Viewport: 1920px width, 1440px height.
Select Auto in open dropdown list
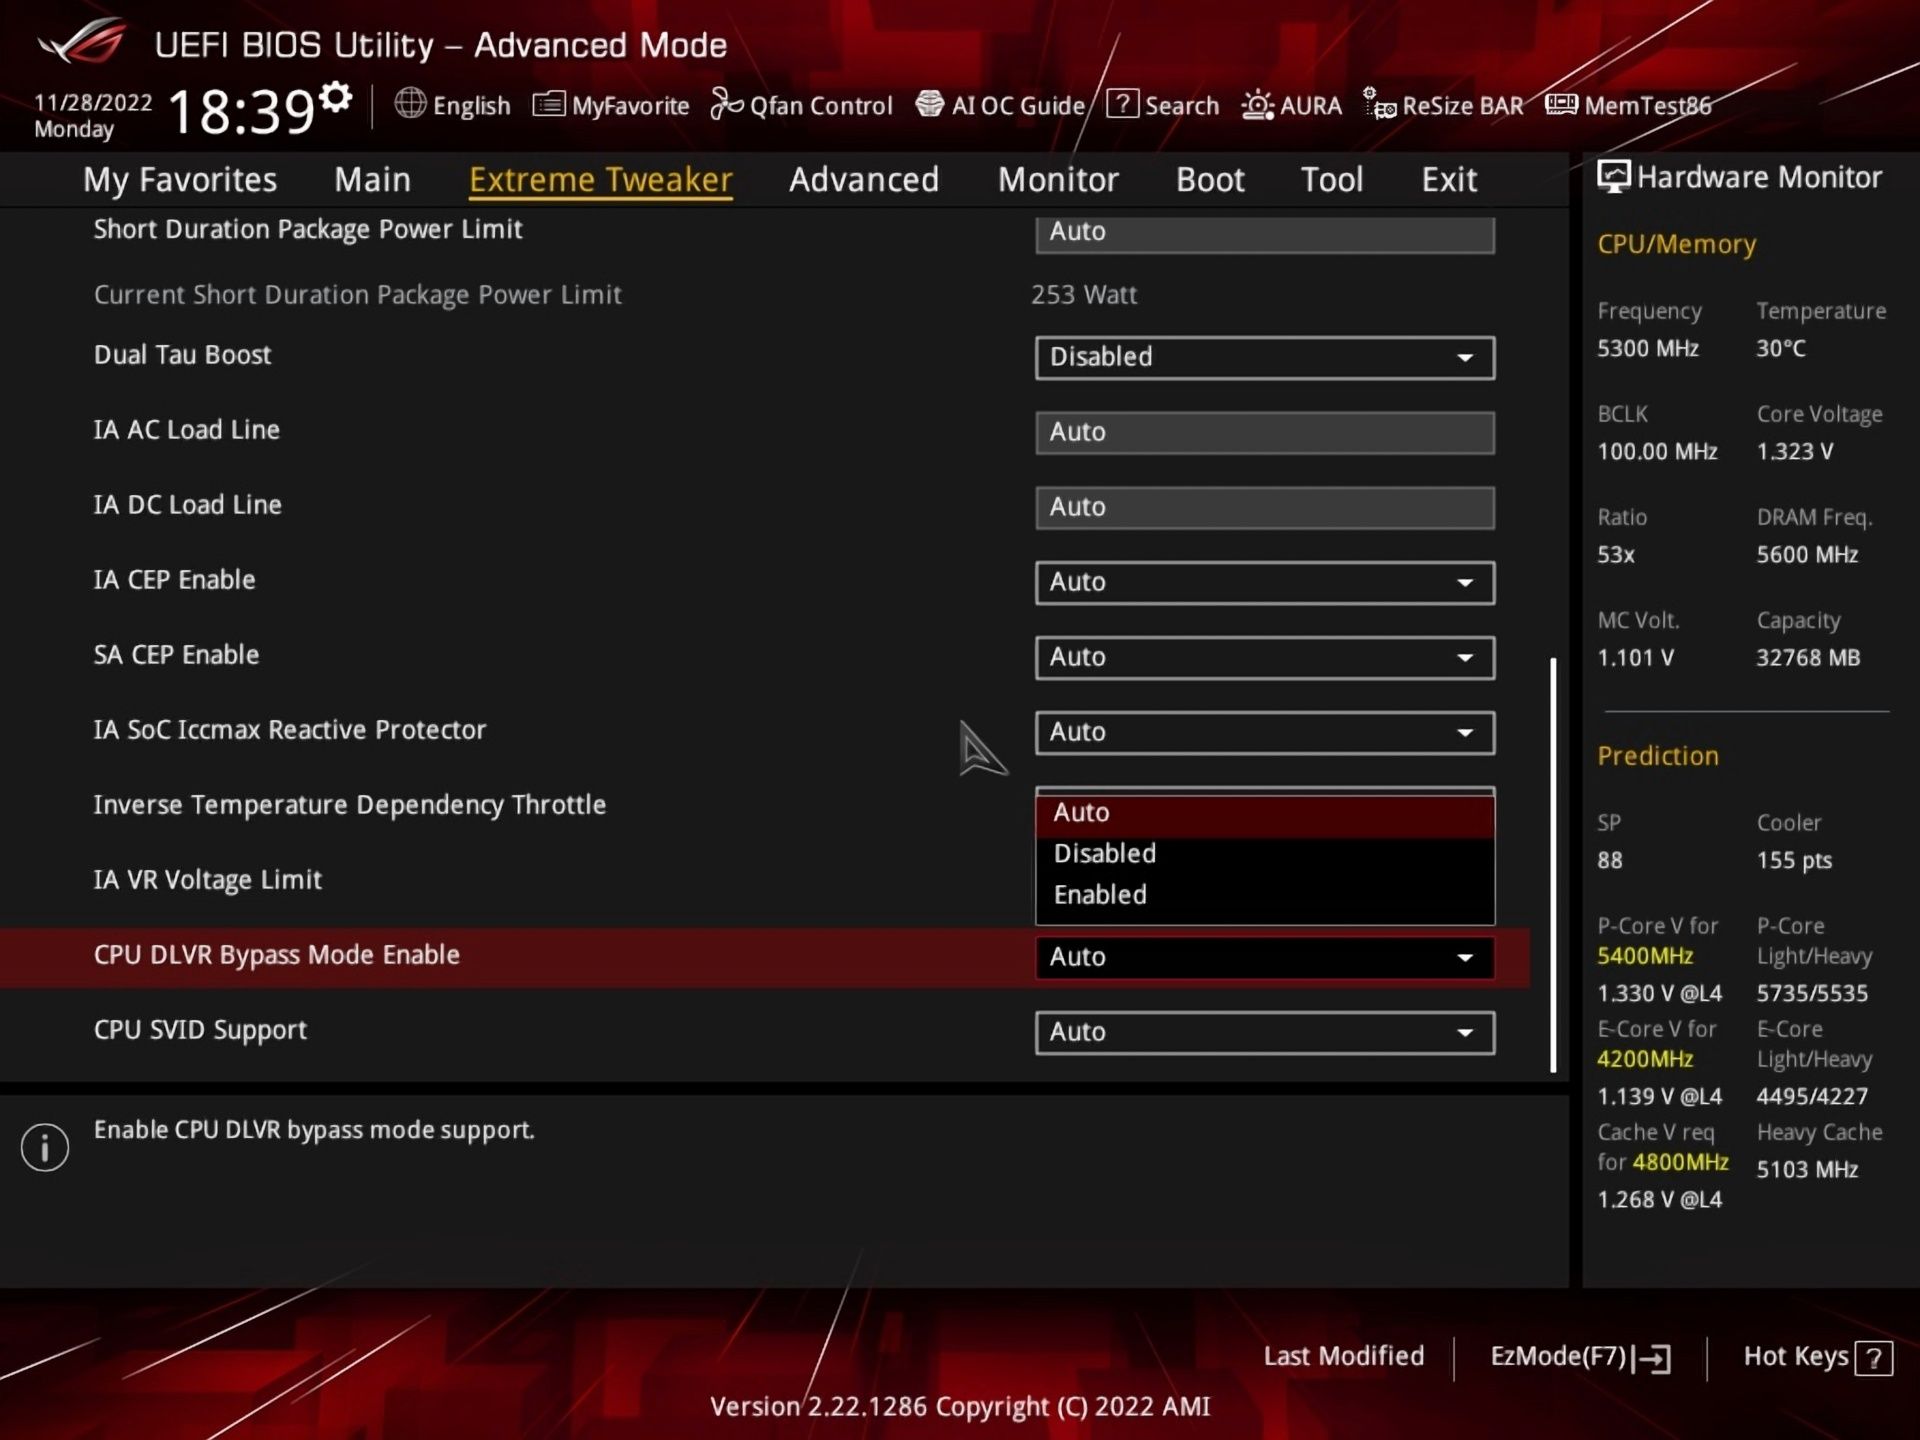click(1265, 813)
